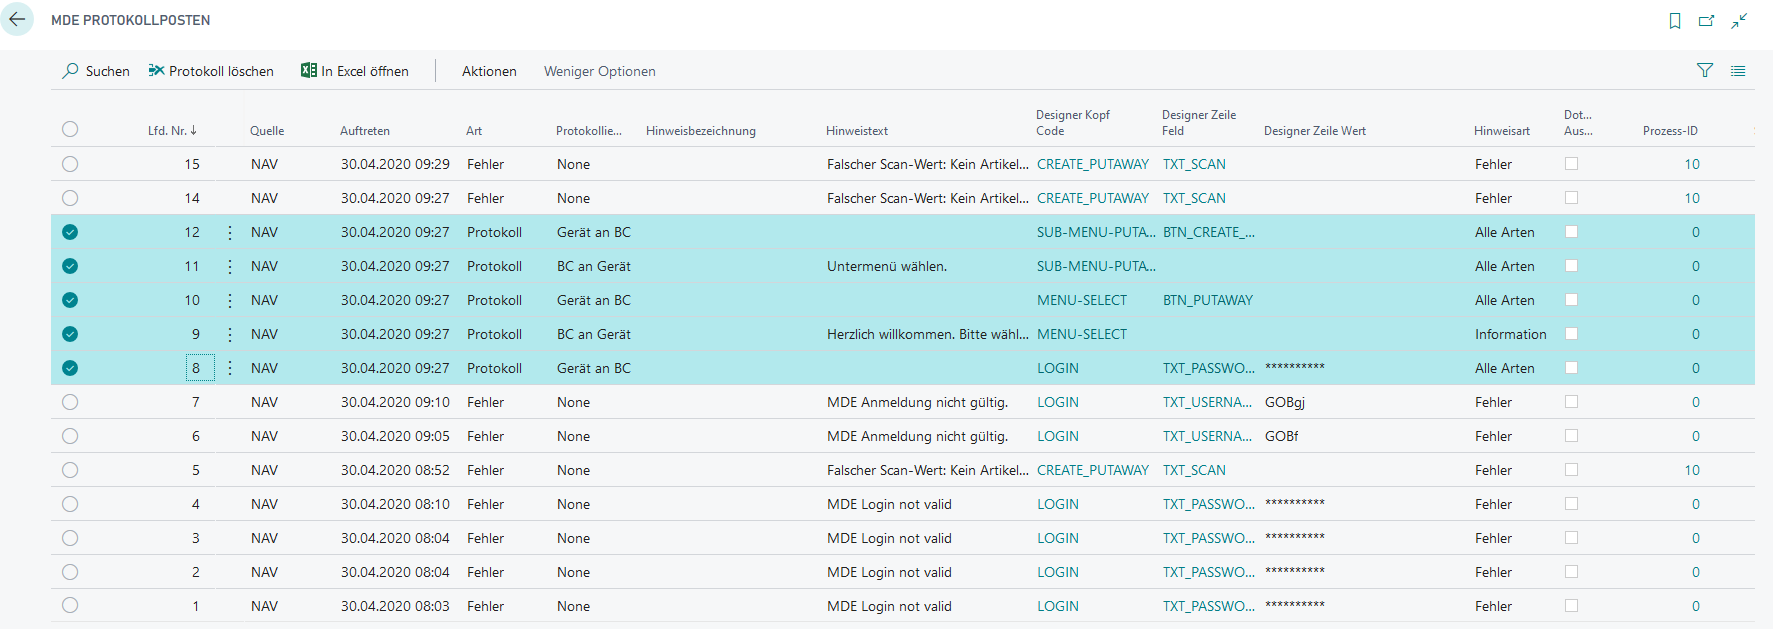Open page in new window icon
Viewport: 1773px width, 629px height.
pyautogui.click(x=1707, y=21)
